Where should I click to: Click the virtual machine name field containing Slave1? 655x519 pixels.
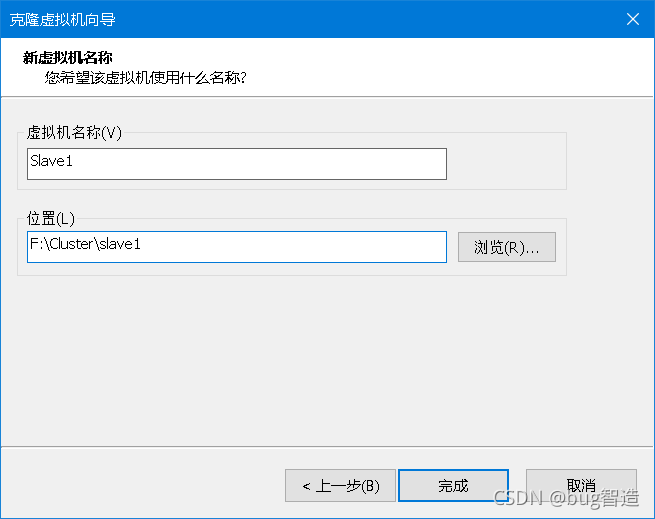coord(237,164)
